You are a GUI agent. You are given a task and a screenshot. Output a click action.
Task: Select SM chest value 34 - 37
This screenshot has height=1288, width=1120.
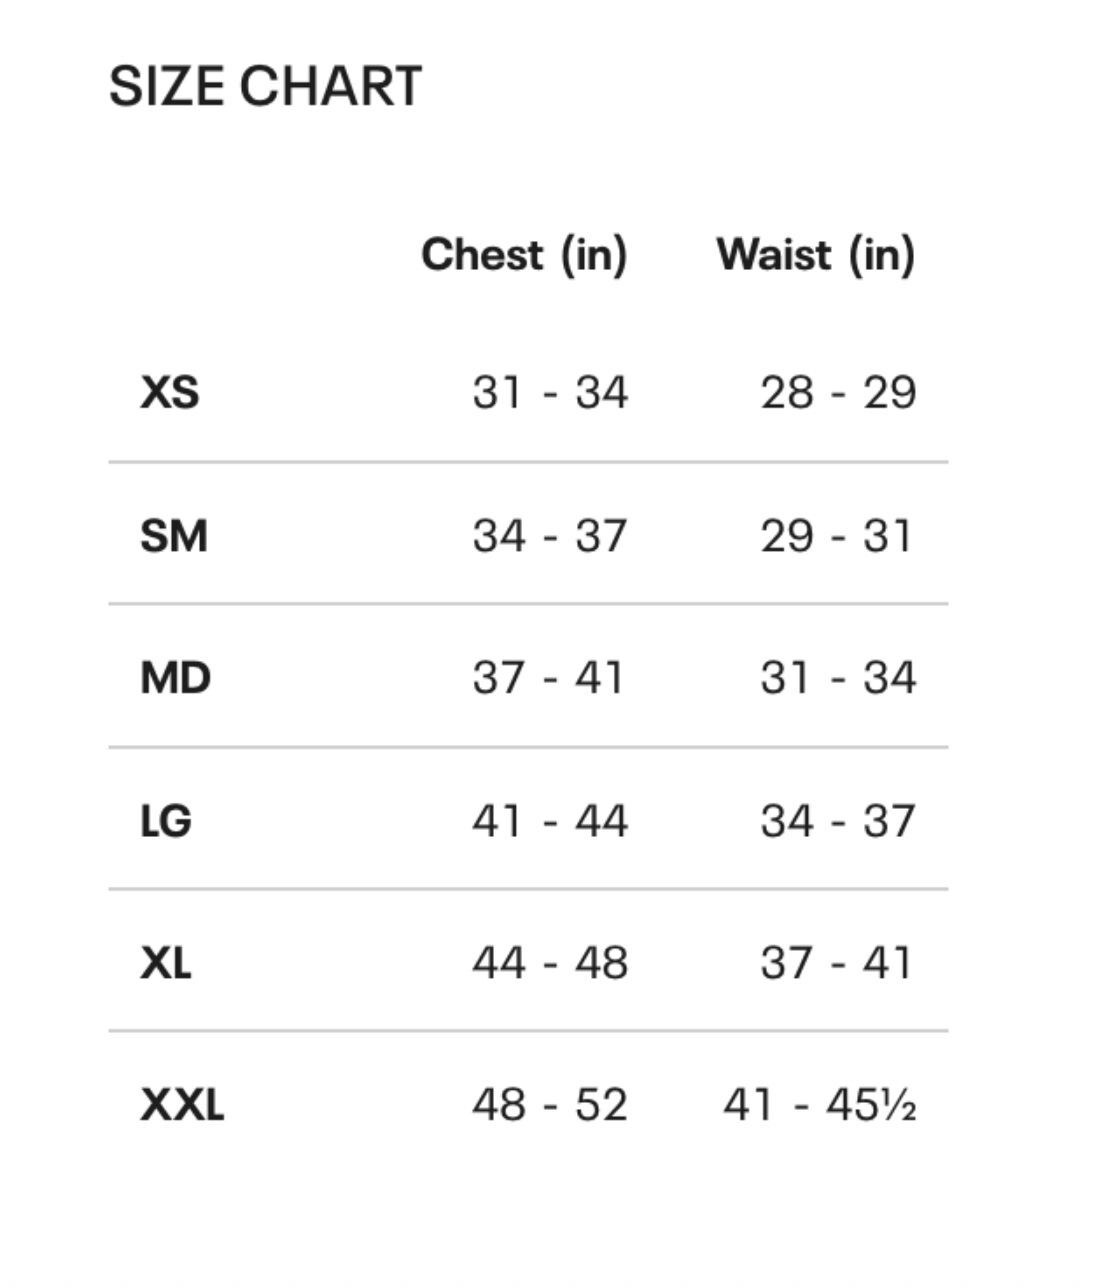tap(550, 536)
